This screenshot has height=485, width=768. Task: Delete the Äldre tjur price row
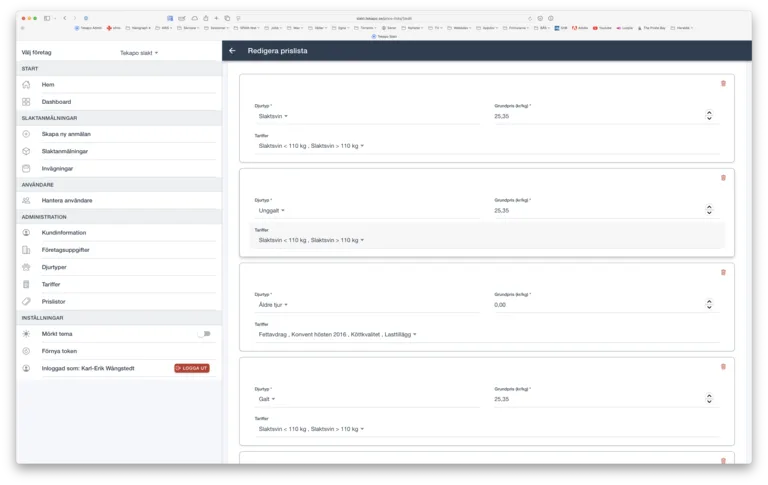click(x=723, y=272)
